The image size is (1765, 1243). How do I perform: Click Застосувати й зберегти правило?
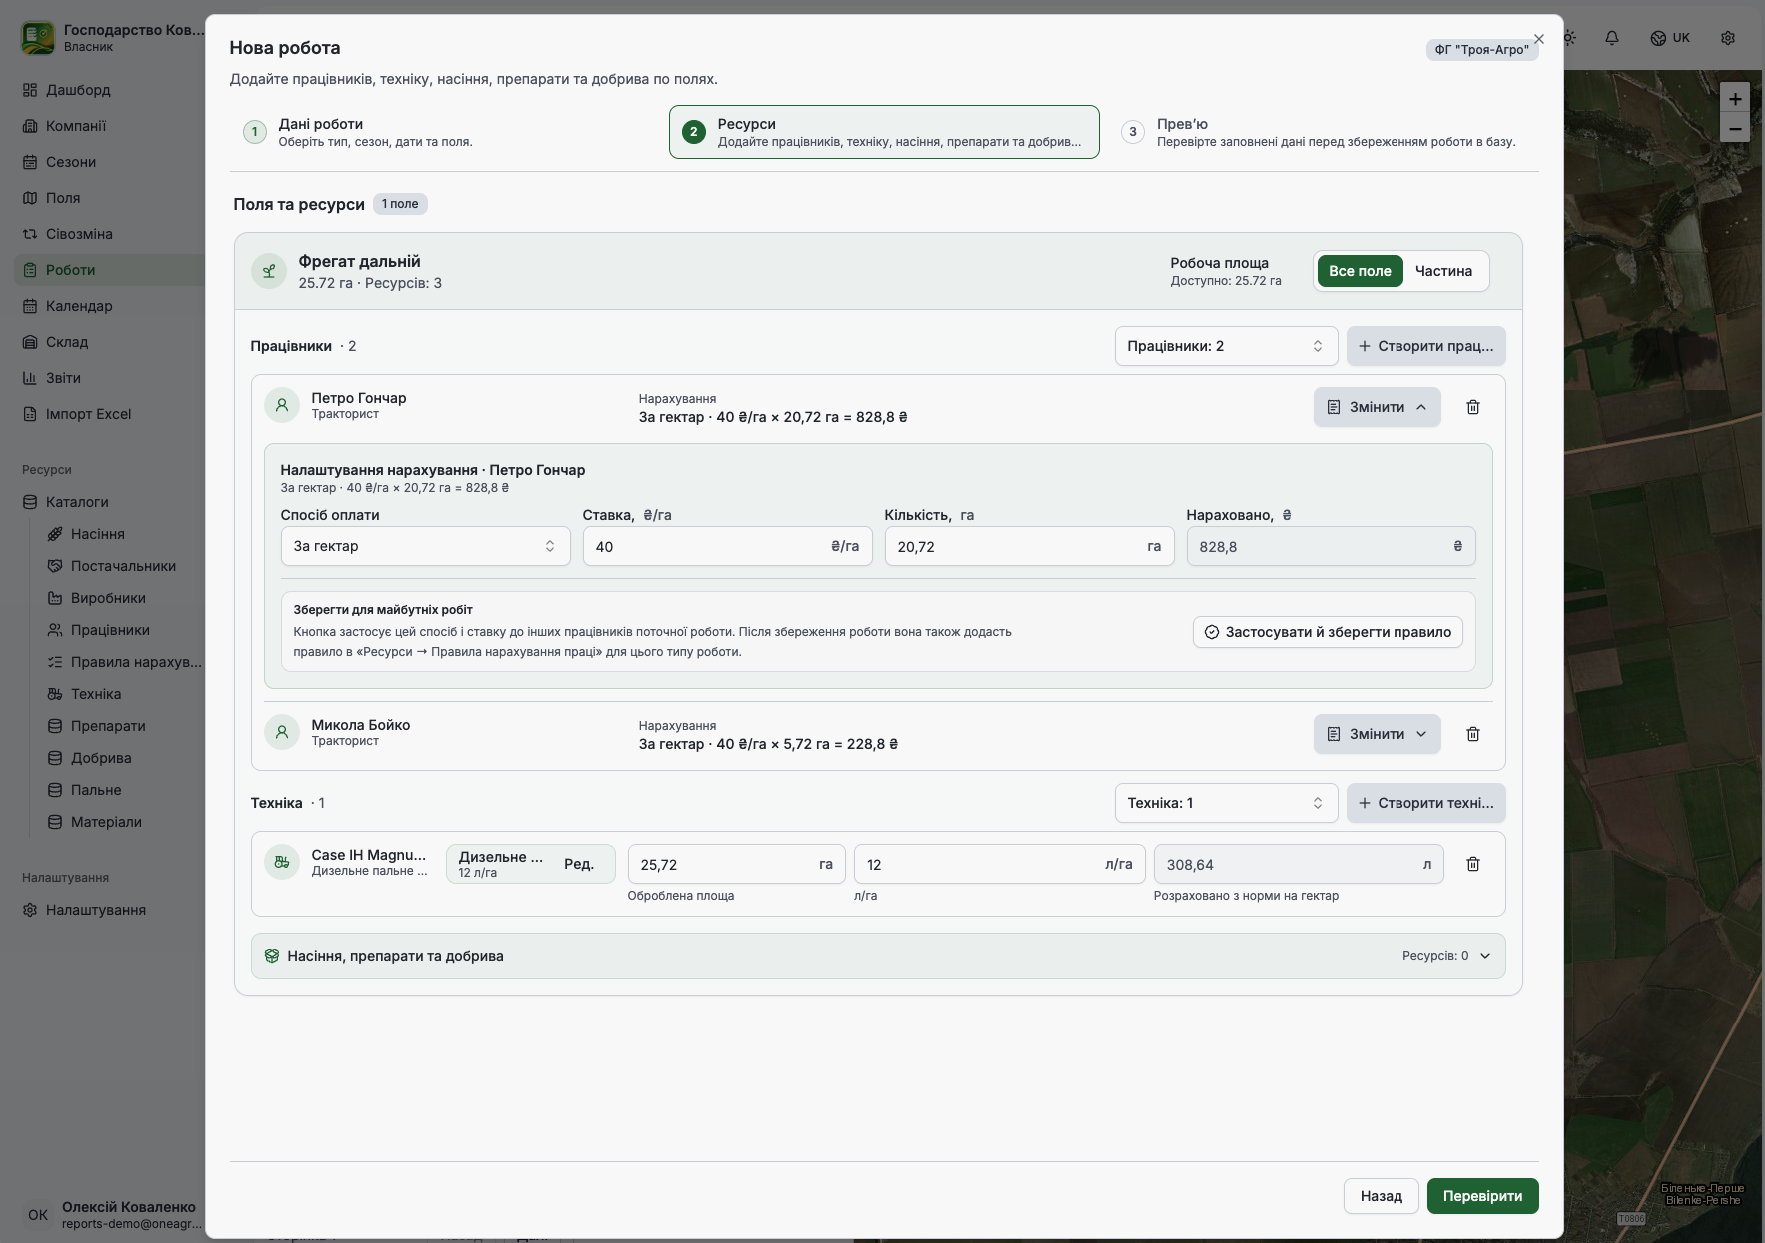point(1328,632)
